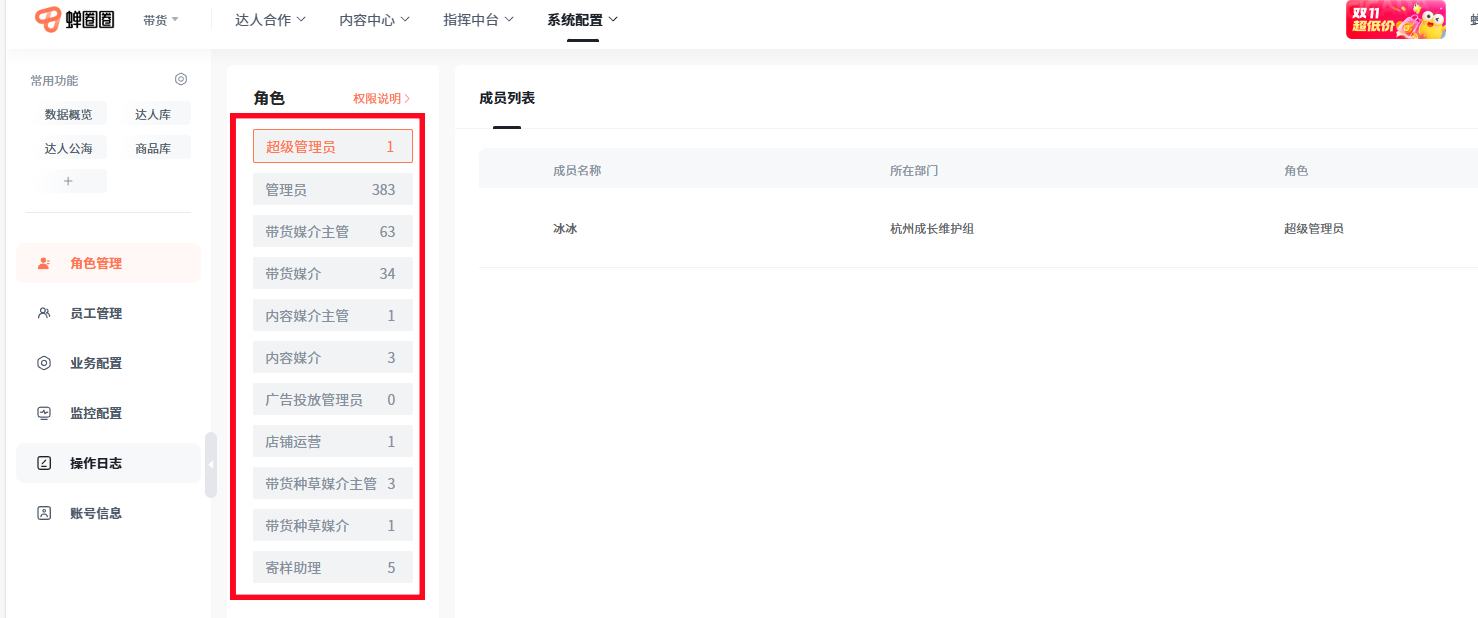Click the 蝉圈圈 logo icon
Viewport: 1478px width, 618px height.
[48, 20]
